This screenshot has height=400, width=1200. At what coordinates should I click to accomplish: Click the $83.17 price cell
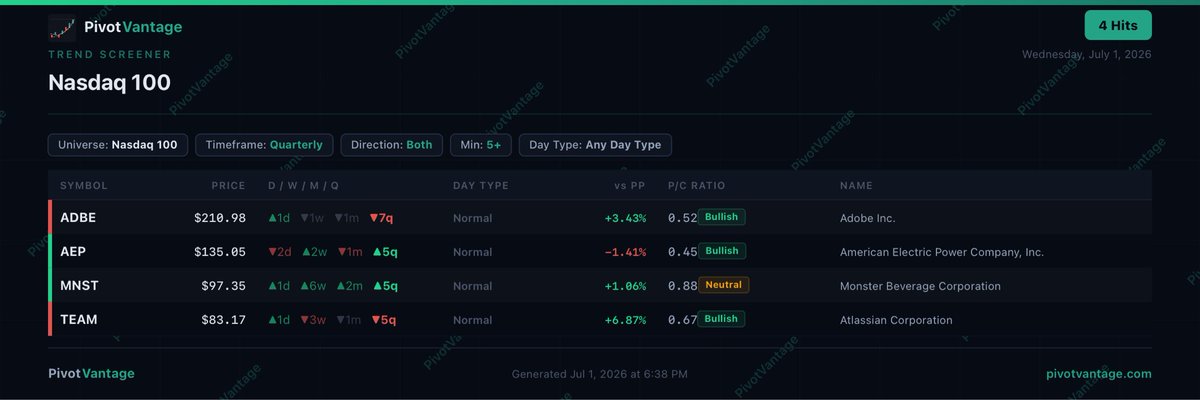click(x=224, y=320)
